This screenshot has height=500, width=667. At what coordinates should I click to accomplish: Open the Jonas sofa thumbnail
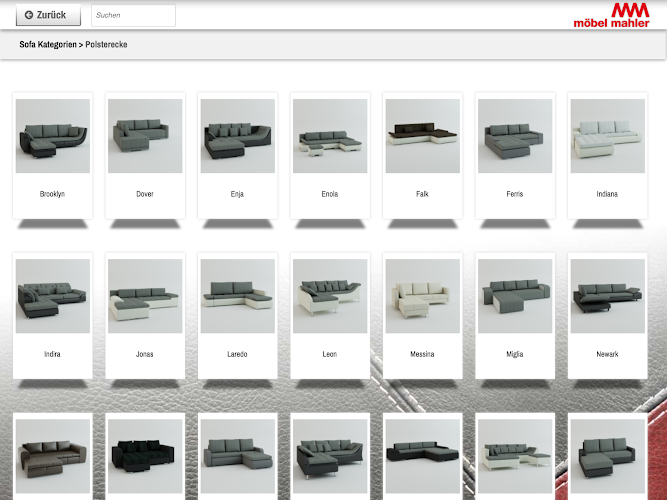point(145,296)
